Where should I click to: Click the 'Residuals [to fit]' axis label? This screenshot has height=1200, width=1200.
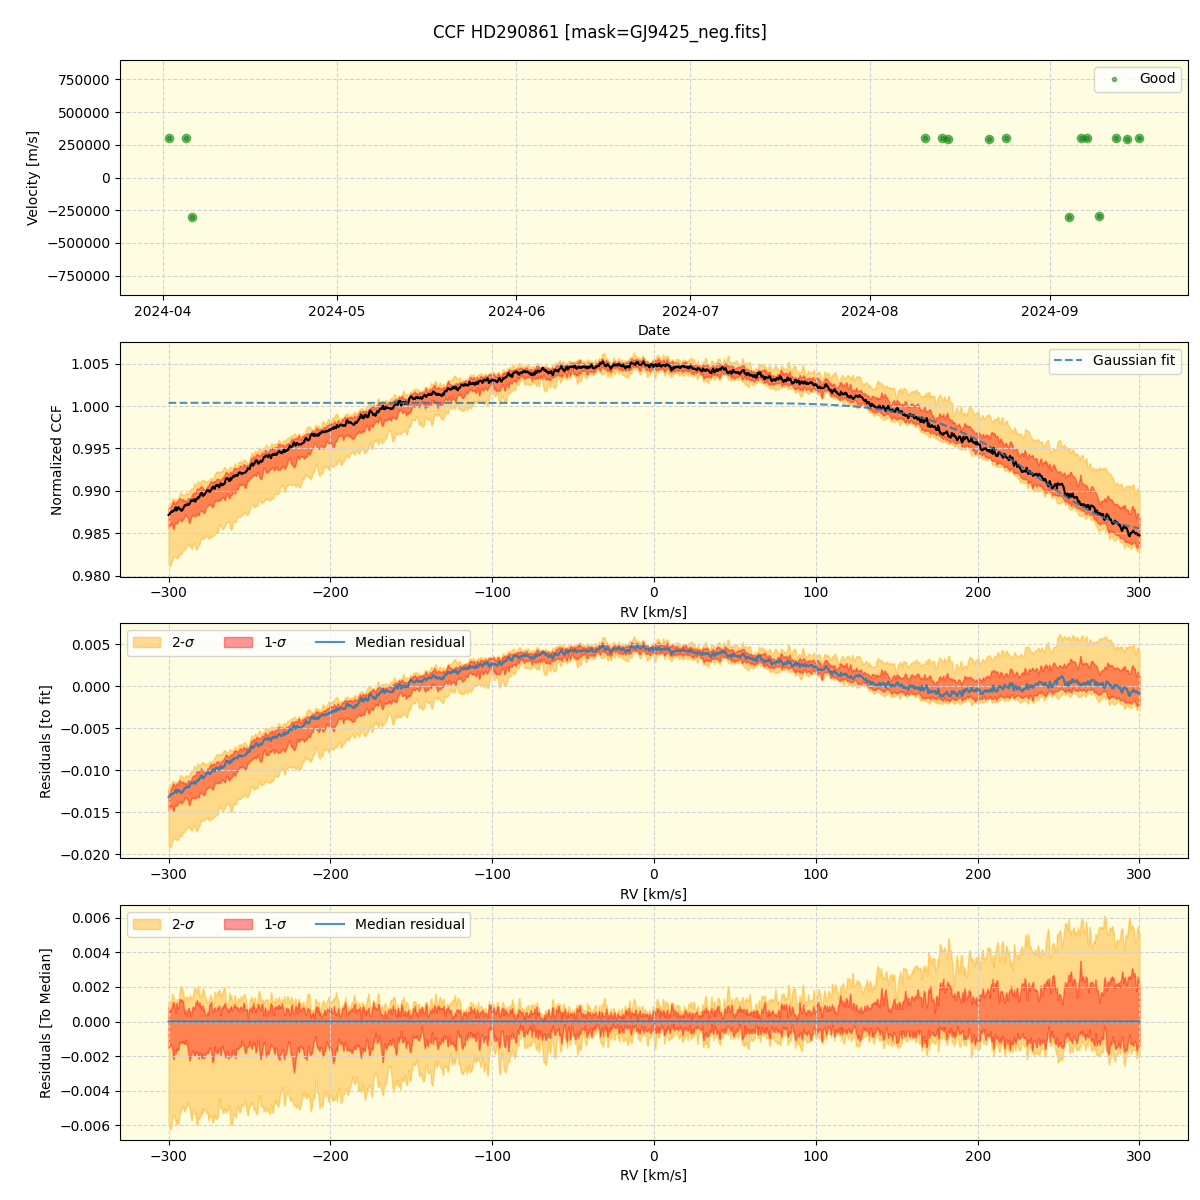click(x=45, y=741)
